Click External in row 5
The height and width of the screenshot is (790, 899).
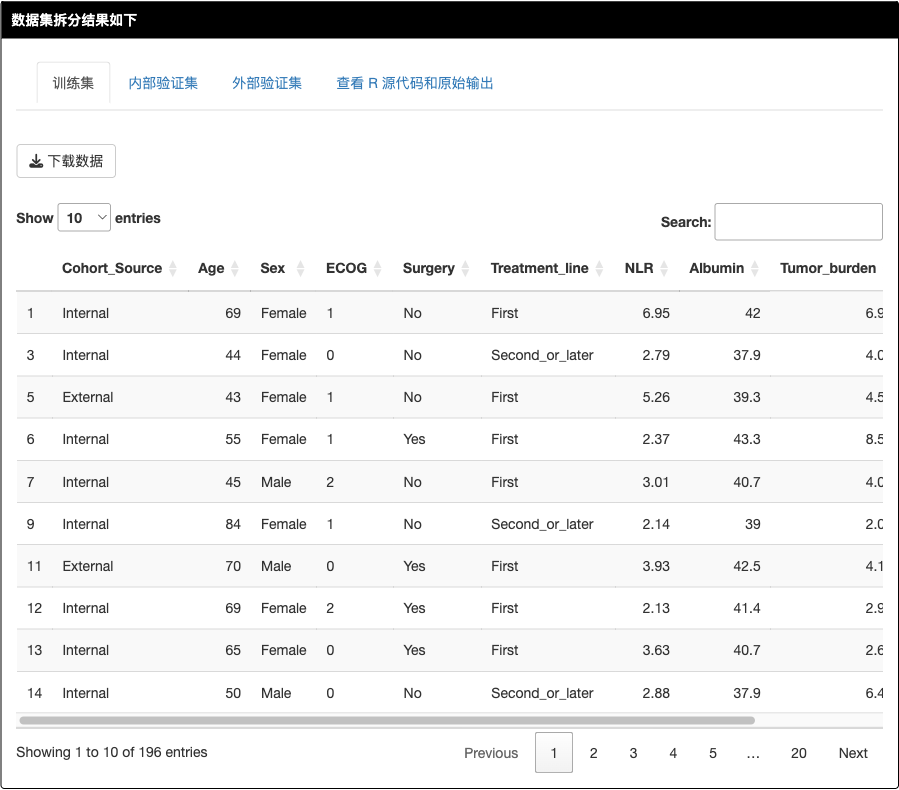click(x=88, y=397)
